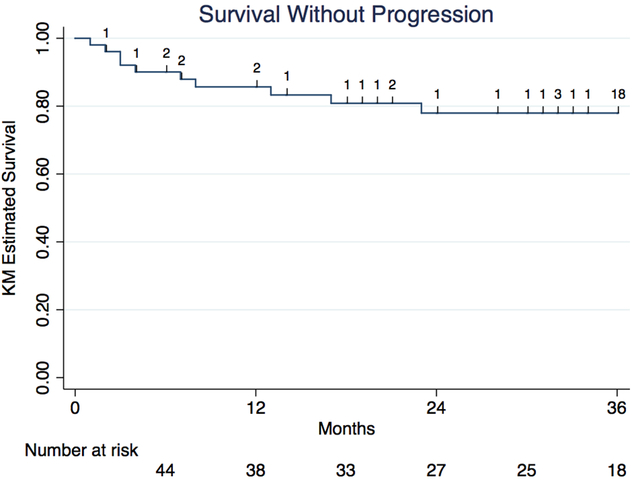Click the chart title Survival Without Progression
Viewport: 636px width, 483px height.
345,15
